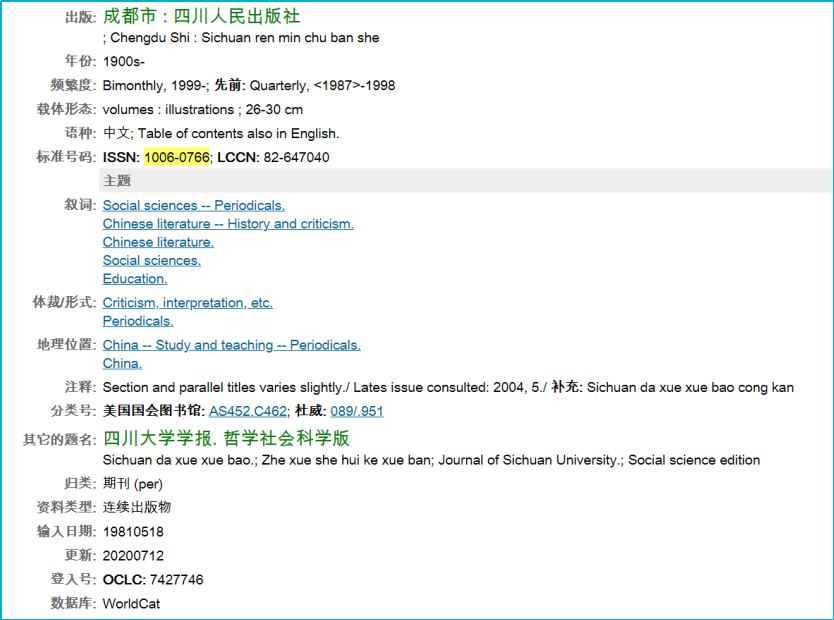Click the 载体形态 field label
Viewport: 834px width, 620px height.
(x=66, y=109)
